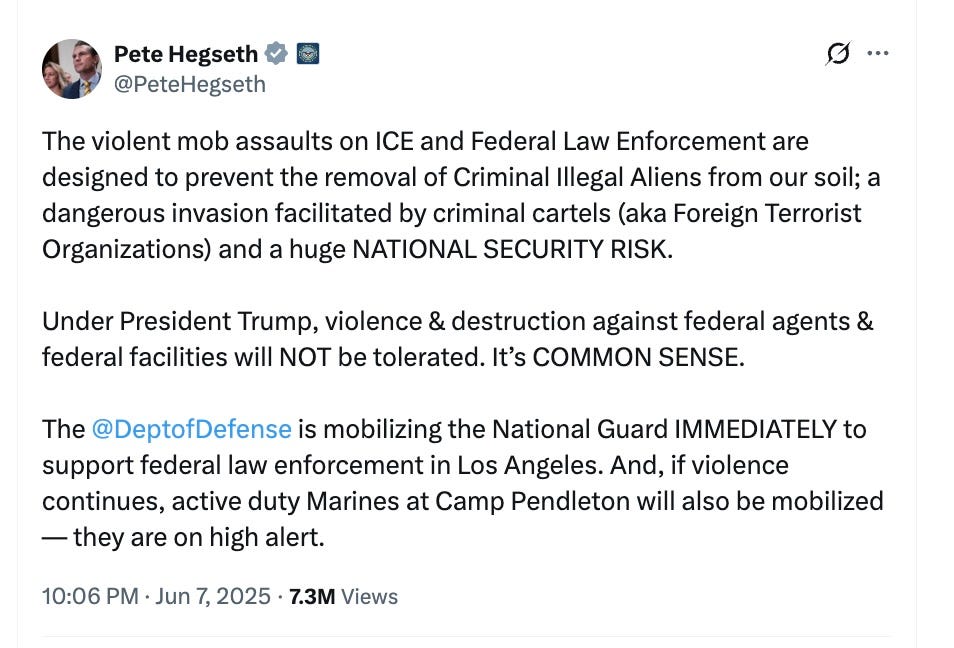954x648 pixels.
Task: Select the square organization badge beside the checkmark
Action: tap(307, 53)
